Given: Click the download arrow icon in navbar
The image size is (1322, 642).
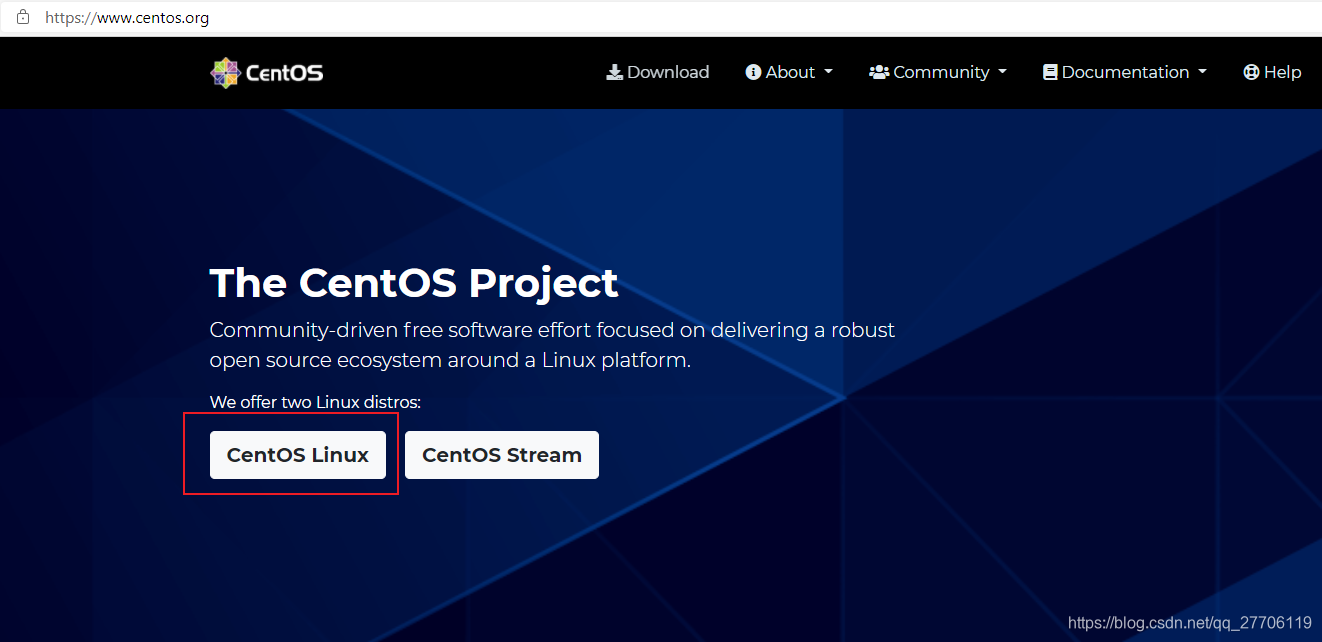Looking at the screenshot, I should pyautogui.click(x=615, y=72).
